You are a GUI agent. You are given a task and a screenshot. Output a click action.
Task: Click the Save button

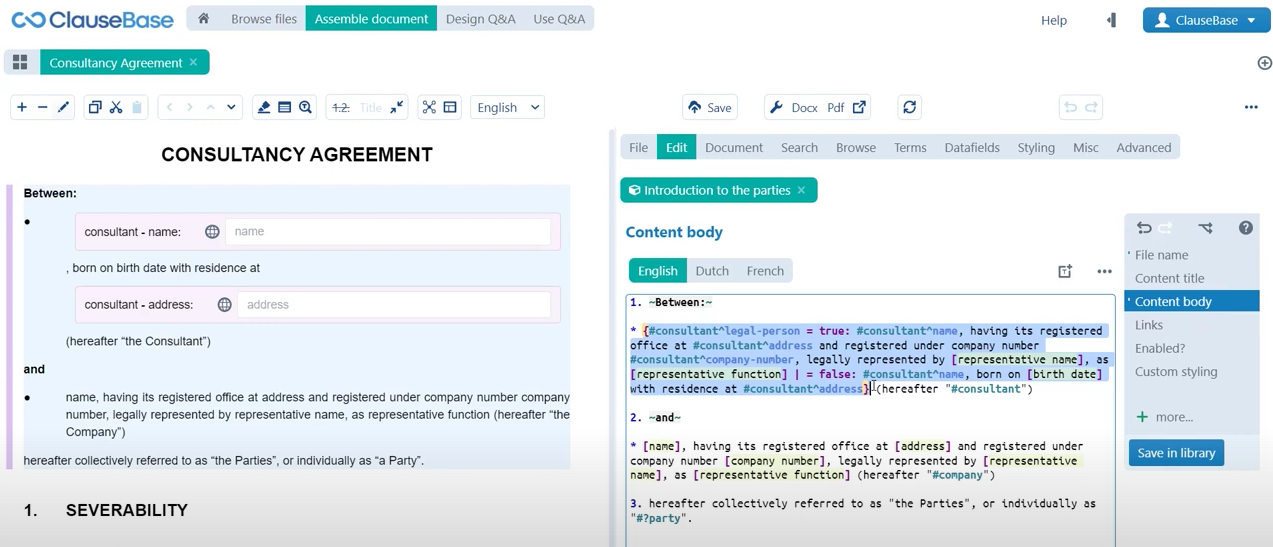710,107
